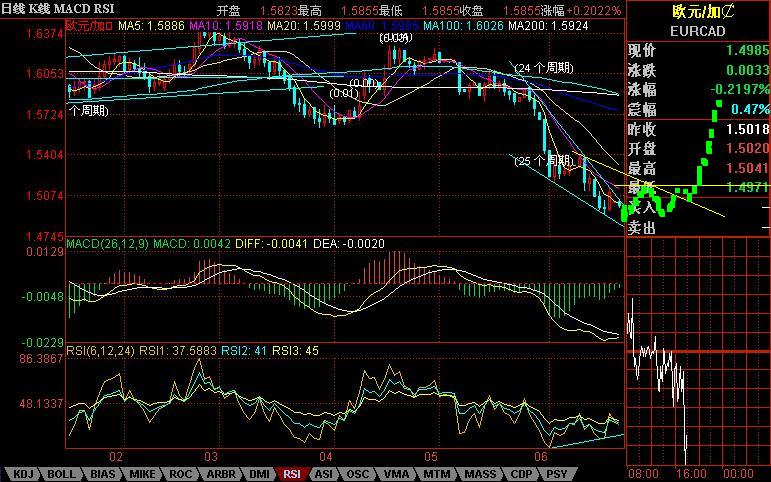Screen dimensions: 771x482
Task: Open the BOLL indicator tab
Action: tap(61, 475)
